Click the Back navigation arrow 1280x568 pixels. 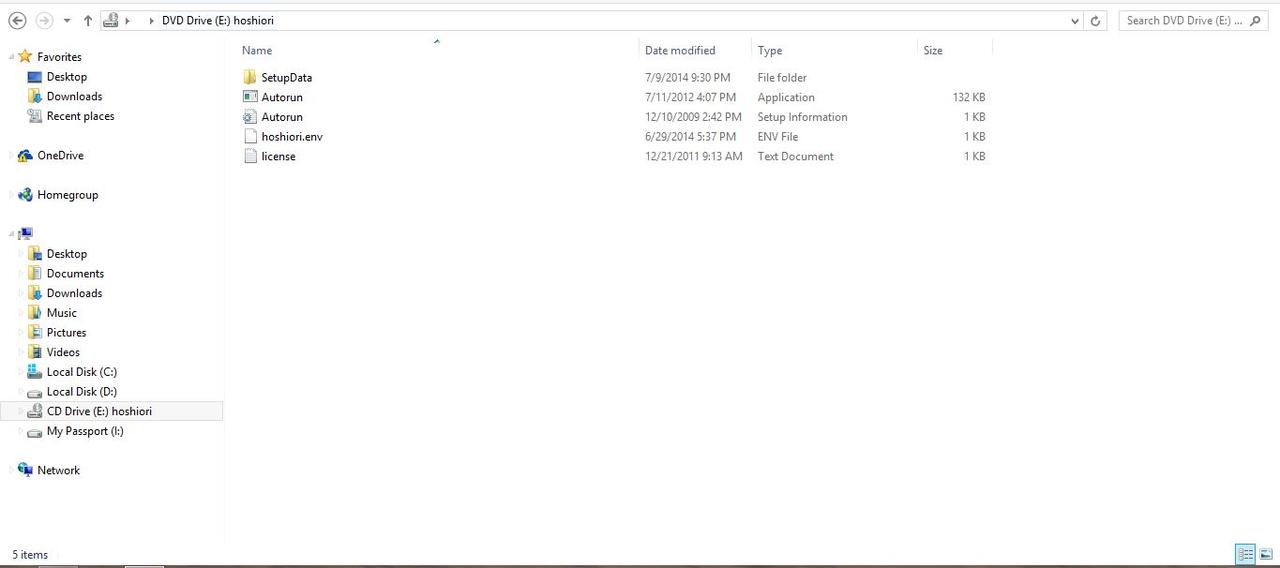coord(17,20)
